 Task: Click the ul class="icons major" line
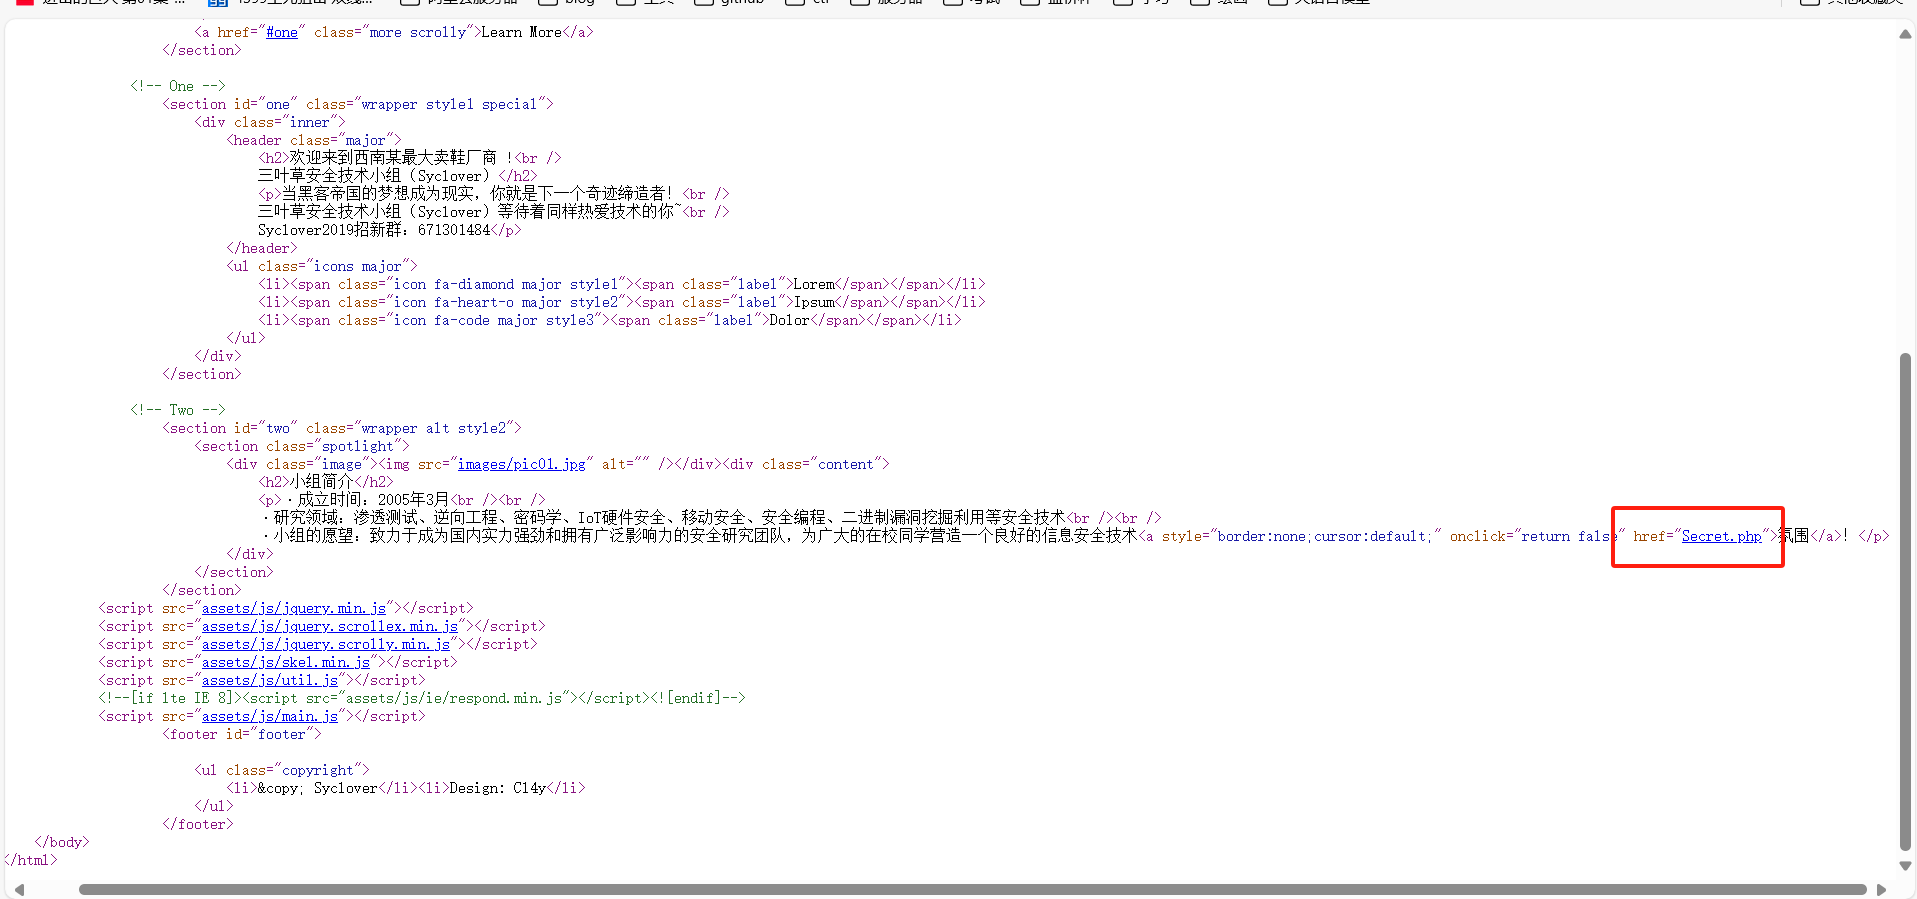click(x=322, y=266)
